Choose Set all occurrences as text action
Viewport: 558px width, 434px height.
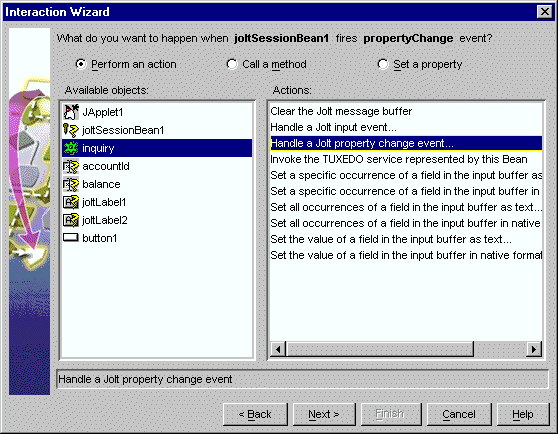pyautogui.click(x=406, y=207)
